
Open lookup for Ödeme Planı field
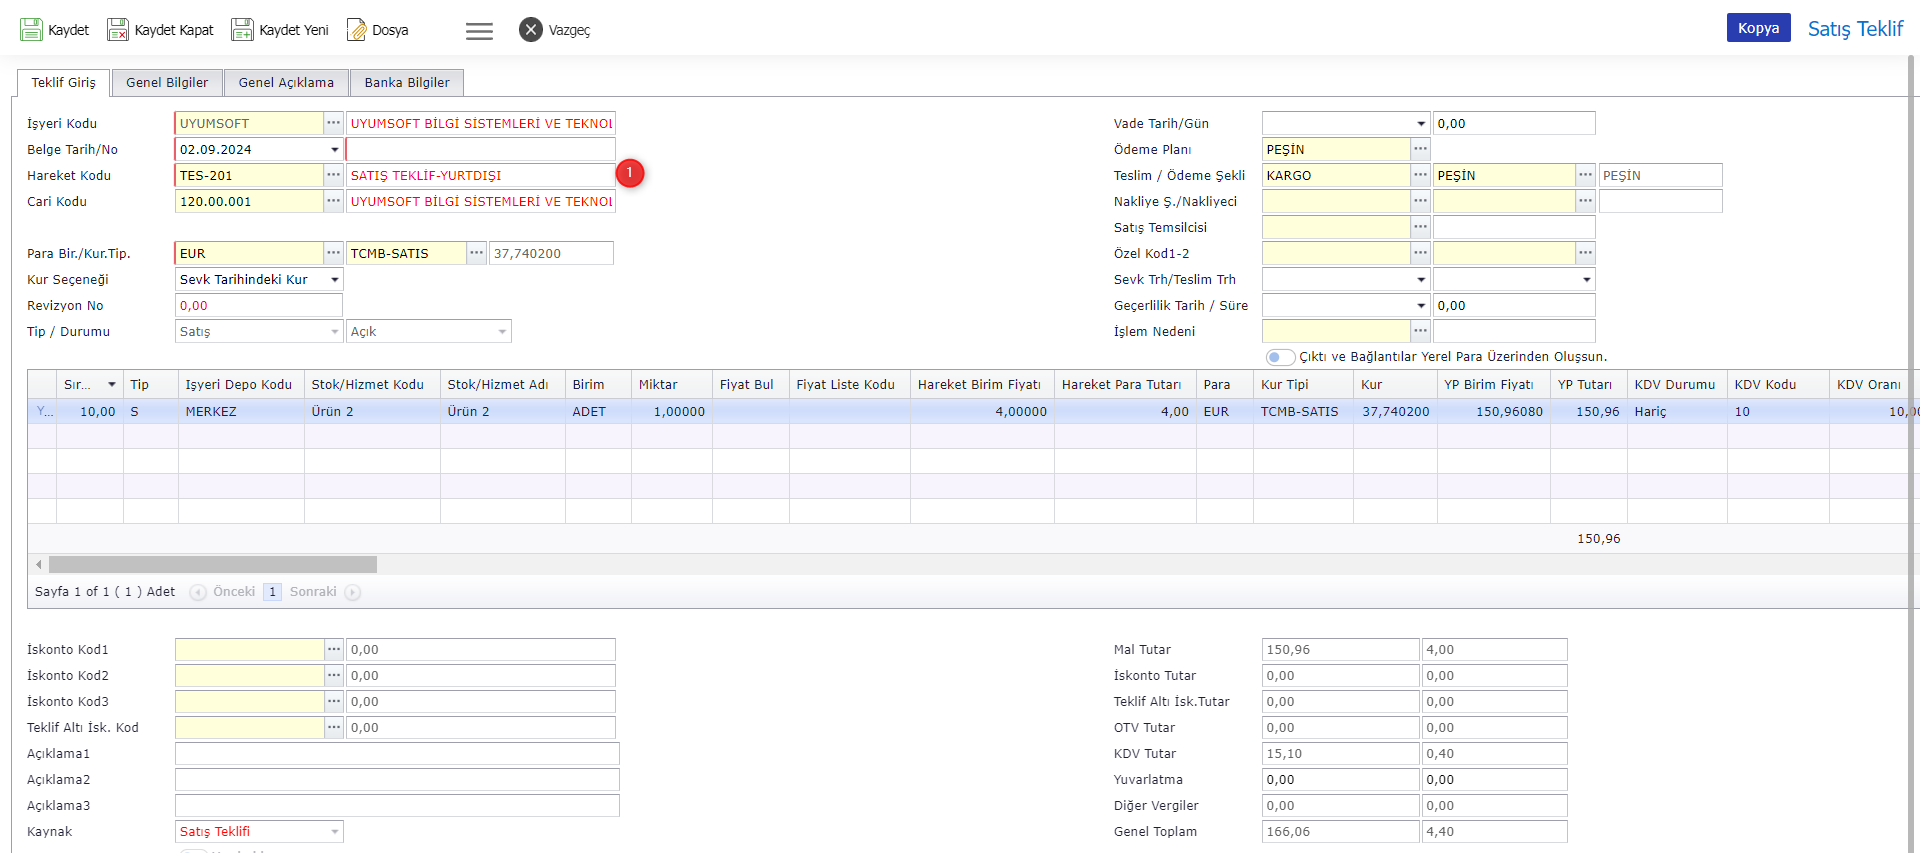pyautogui.click(x=1421, y=149)
